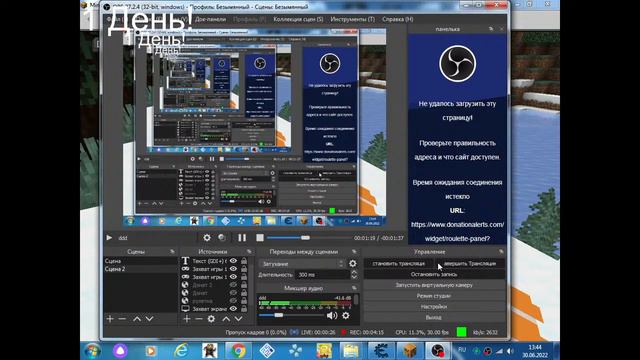Click the audio mixer vertical scrollbar

click(x=356, y=301)
